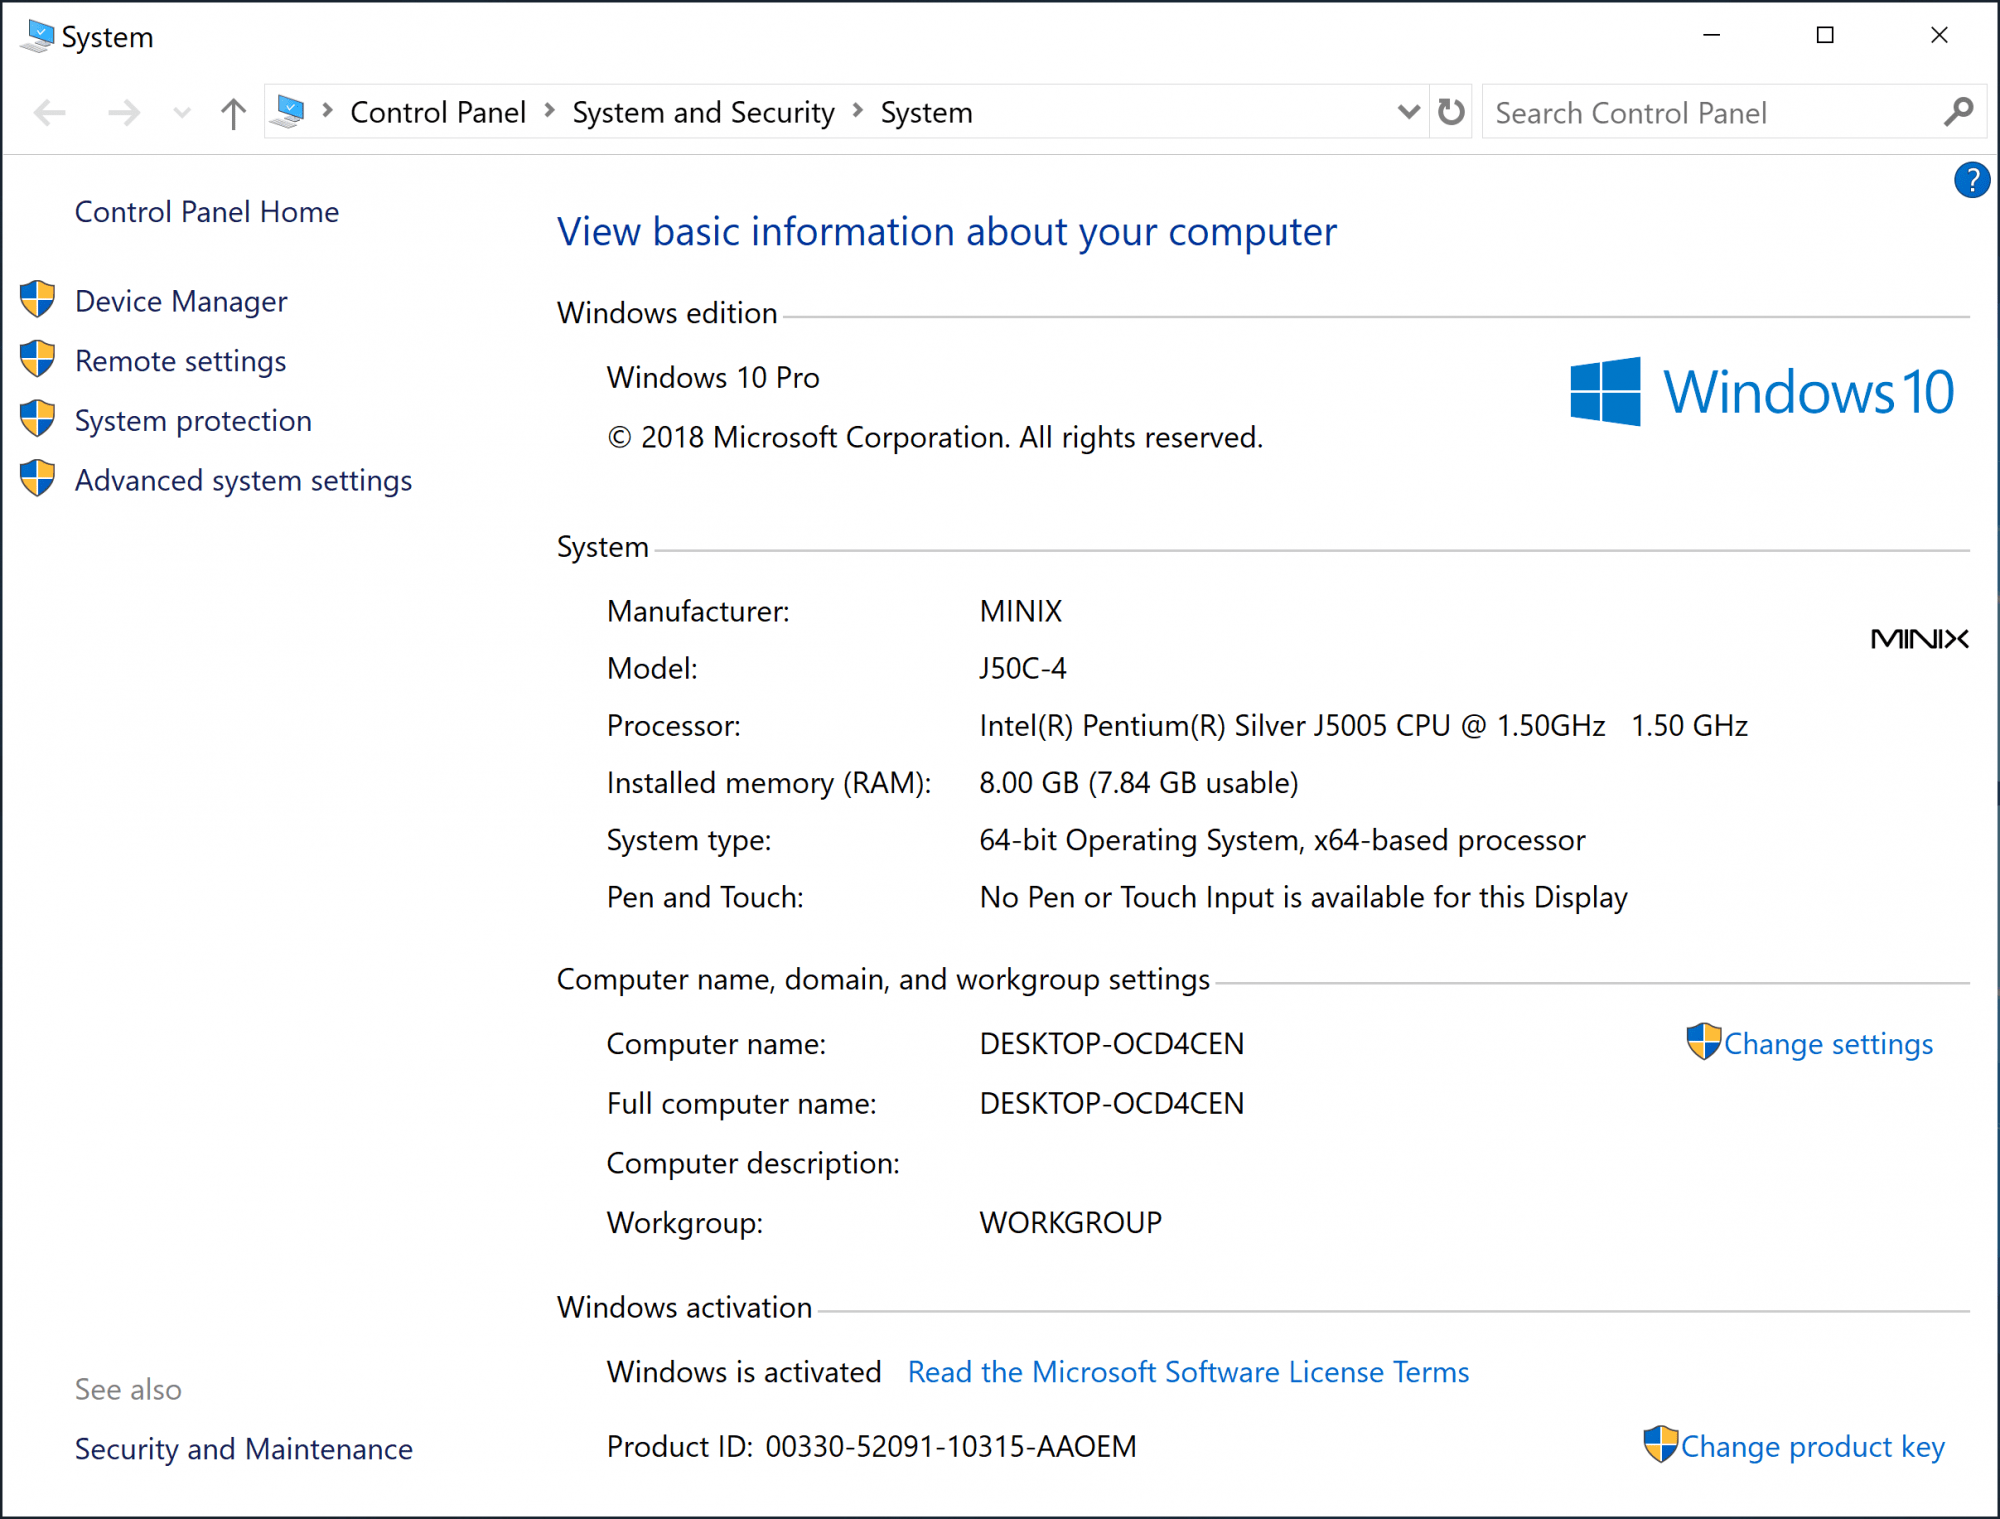Screen dimensions: 2000x1519
Task: Open System and Security breadcrumb
Action: click(703, 112)
